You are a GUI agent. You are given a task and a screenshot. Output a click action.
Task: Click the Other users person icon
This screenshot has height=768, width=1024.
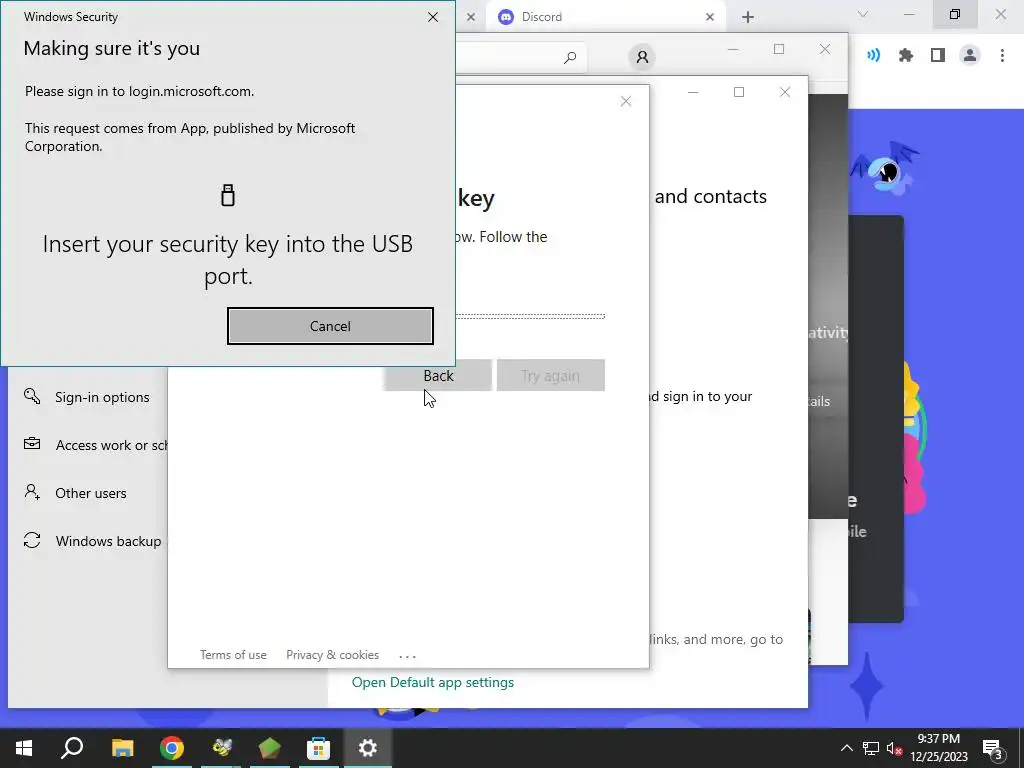[32, 492]
